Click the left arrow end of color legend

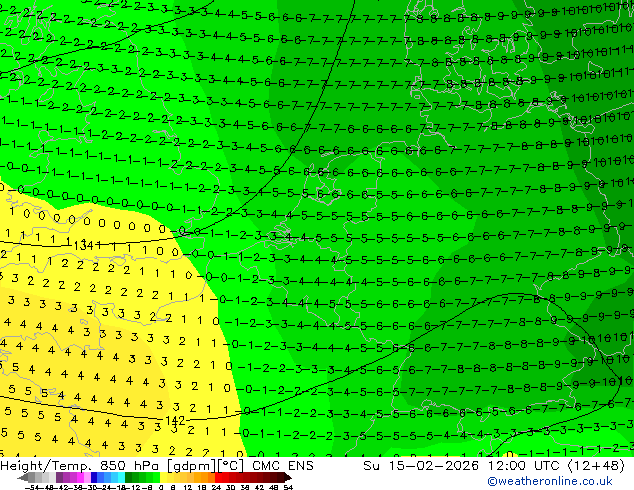(x=23, y=477)
